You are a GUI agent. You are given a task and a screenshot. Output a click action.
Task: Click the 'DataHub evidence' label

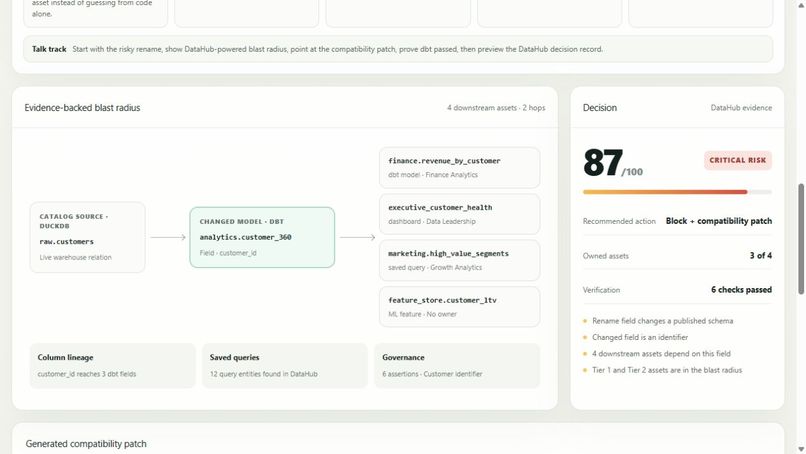click(741, 107)
